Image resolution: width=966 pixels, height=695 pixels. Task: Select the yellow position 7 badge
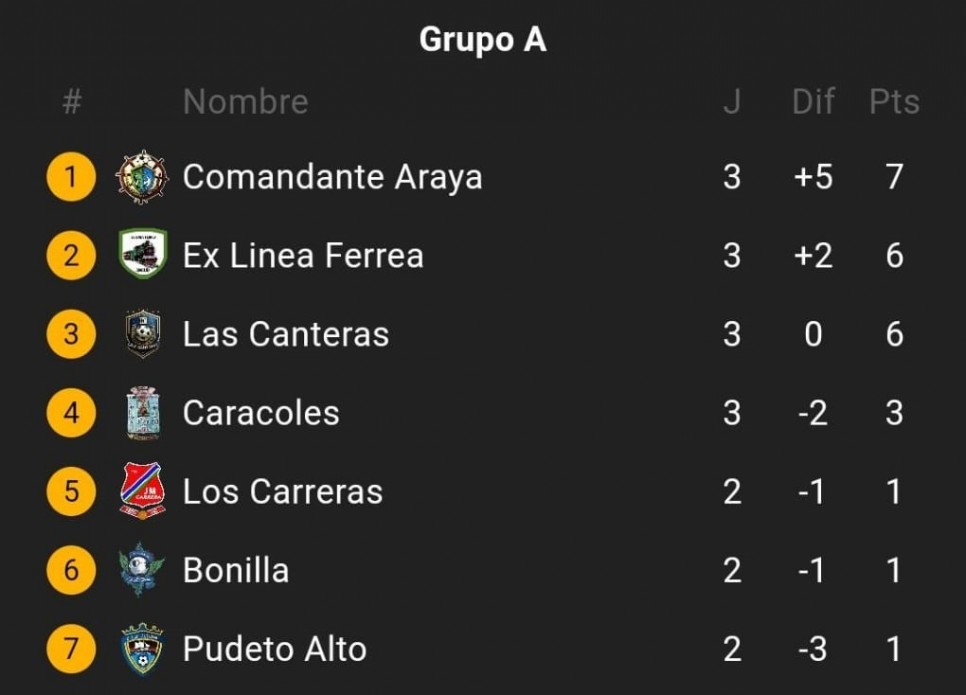(71, 649)
